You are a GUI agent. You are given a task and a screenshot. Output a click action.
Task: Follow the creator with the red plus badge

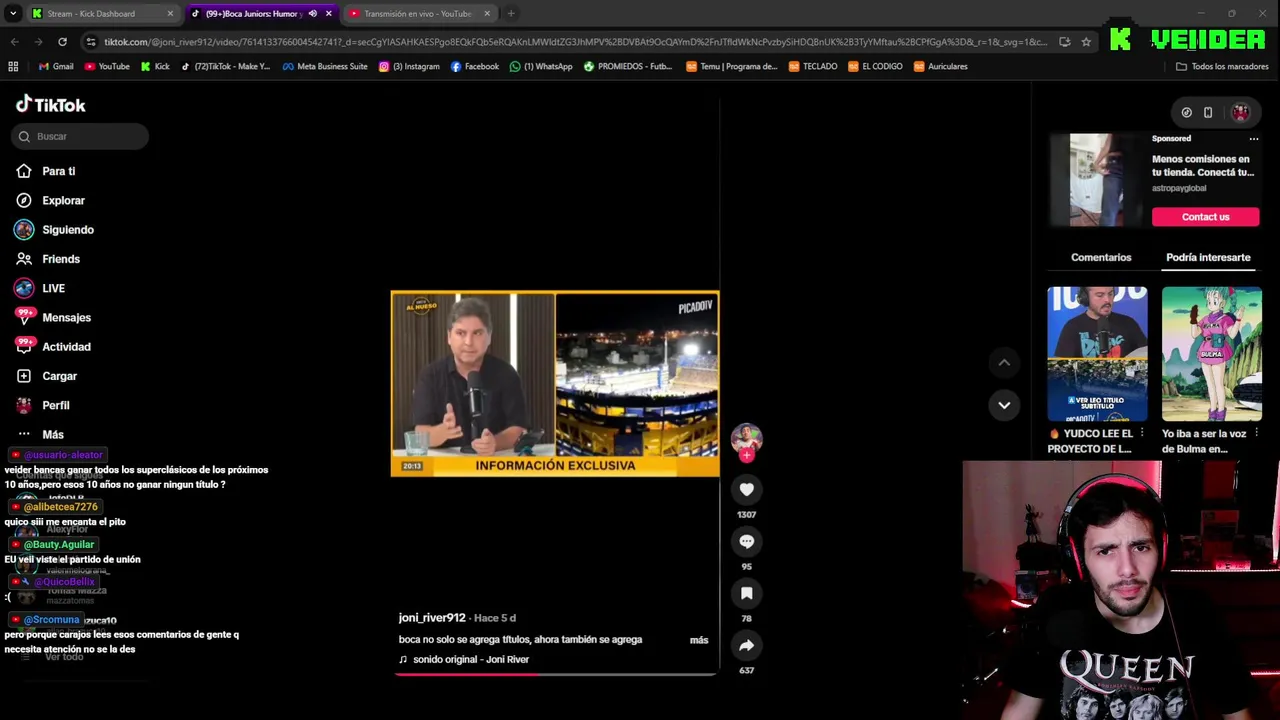[x=746, y=455]
